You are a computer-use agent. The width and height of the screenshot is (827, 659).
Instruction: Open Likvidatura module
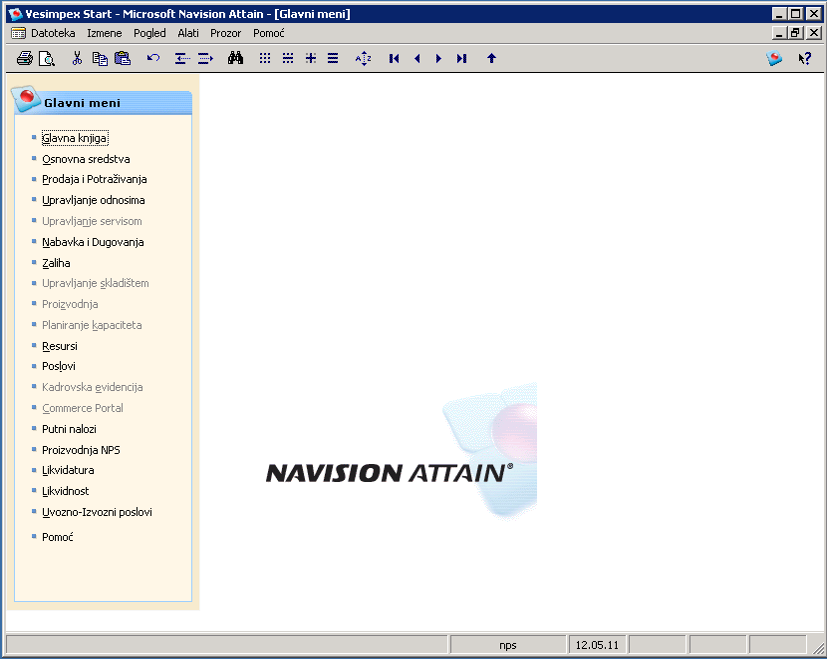(x=68, y=470)
